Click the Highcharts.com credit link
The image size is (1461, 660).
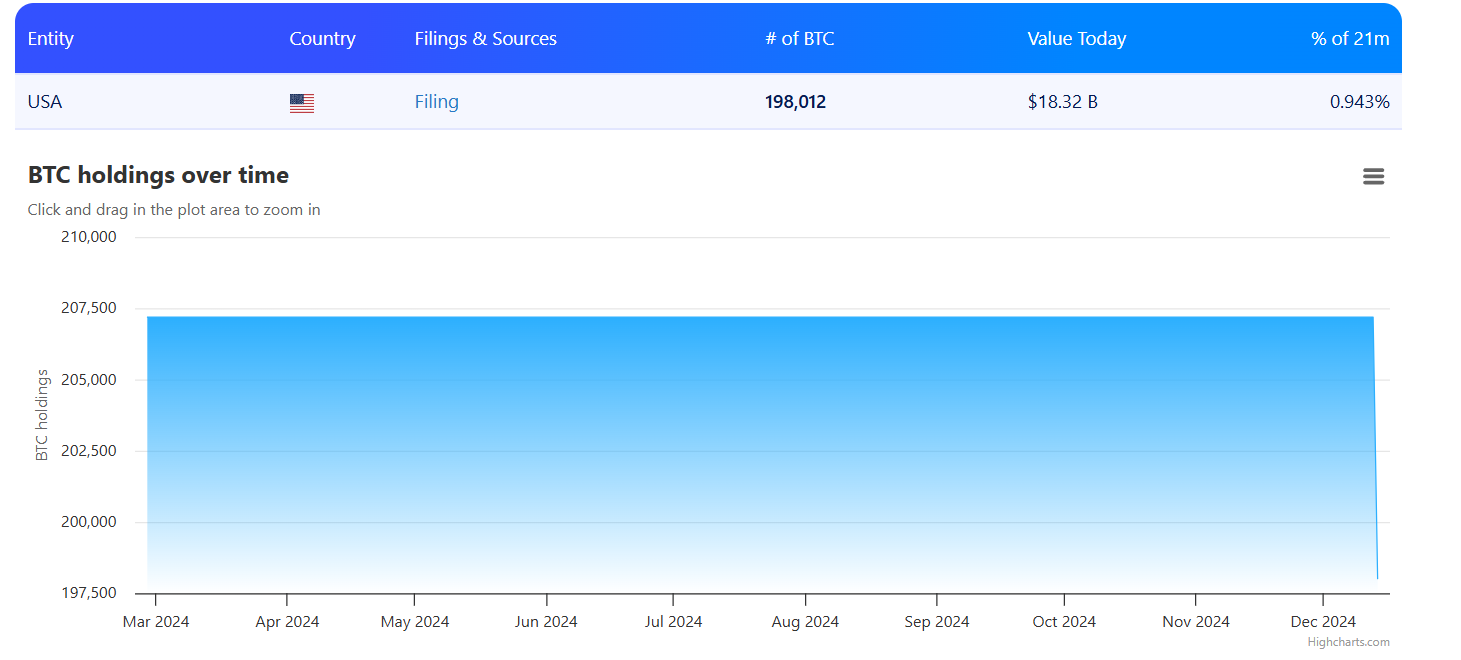coord(1348,642)
